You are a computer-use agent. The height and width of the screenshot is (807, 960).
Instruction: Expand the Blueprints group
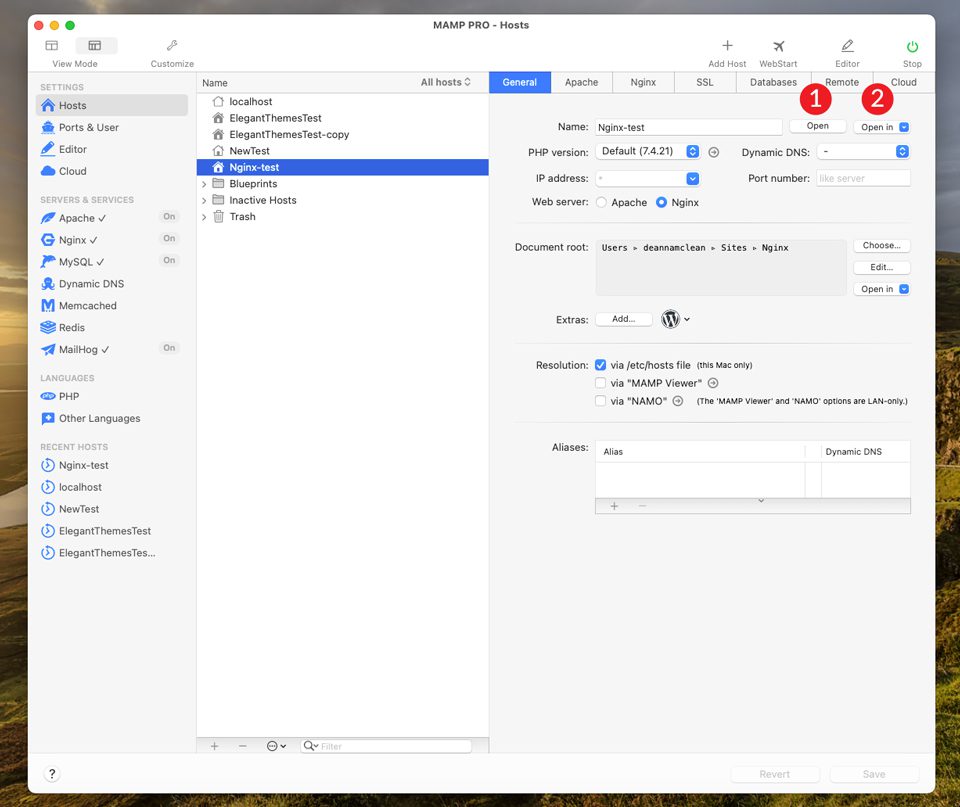click(x=206, y=183)
